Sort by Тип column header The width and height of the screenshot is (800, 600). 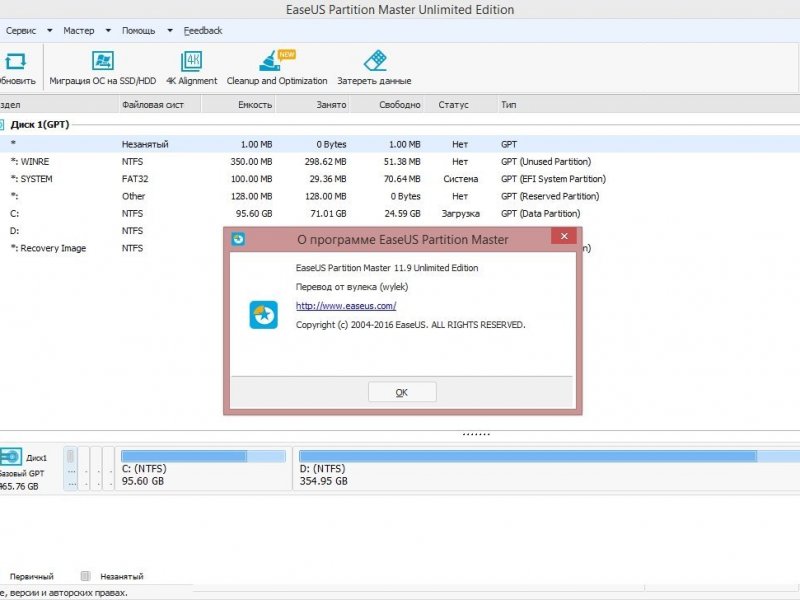click(x=648, y=105)
